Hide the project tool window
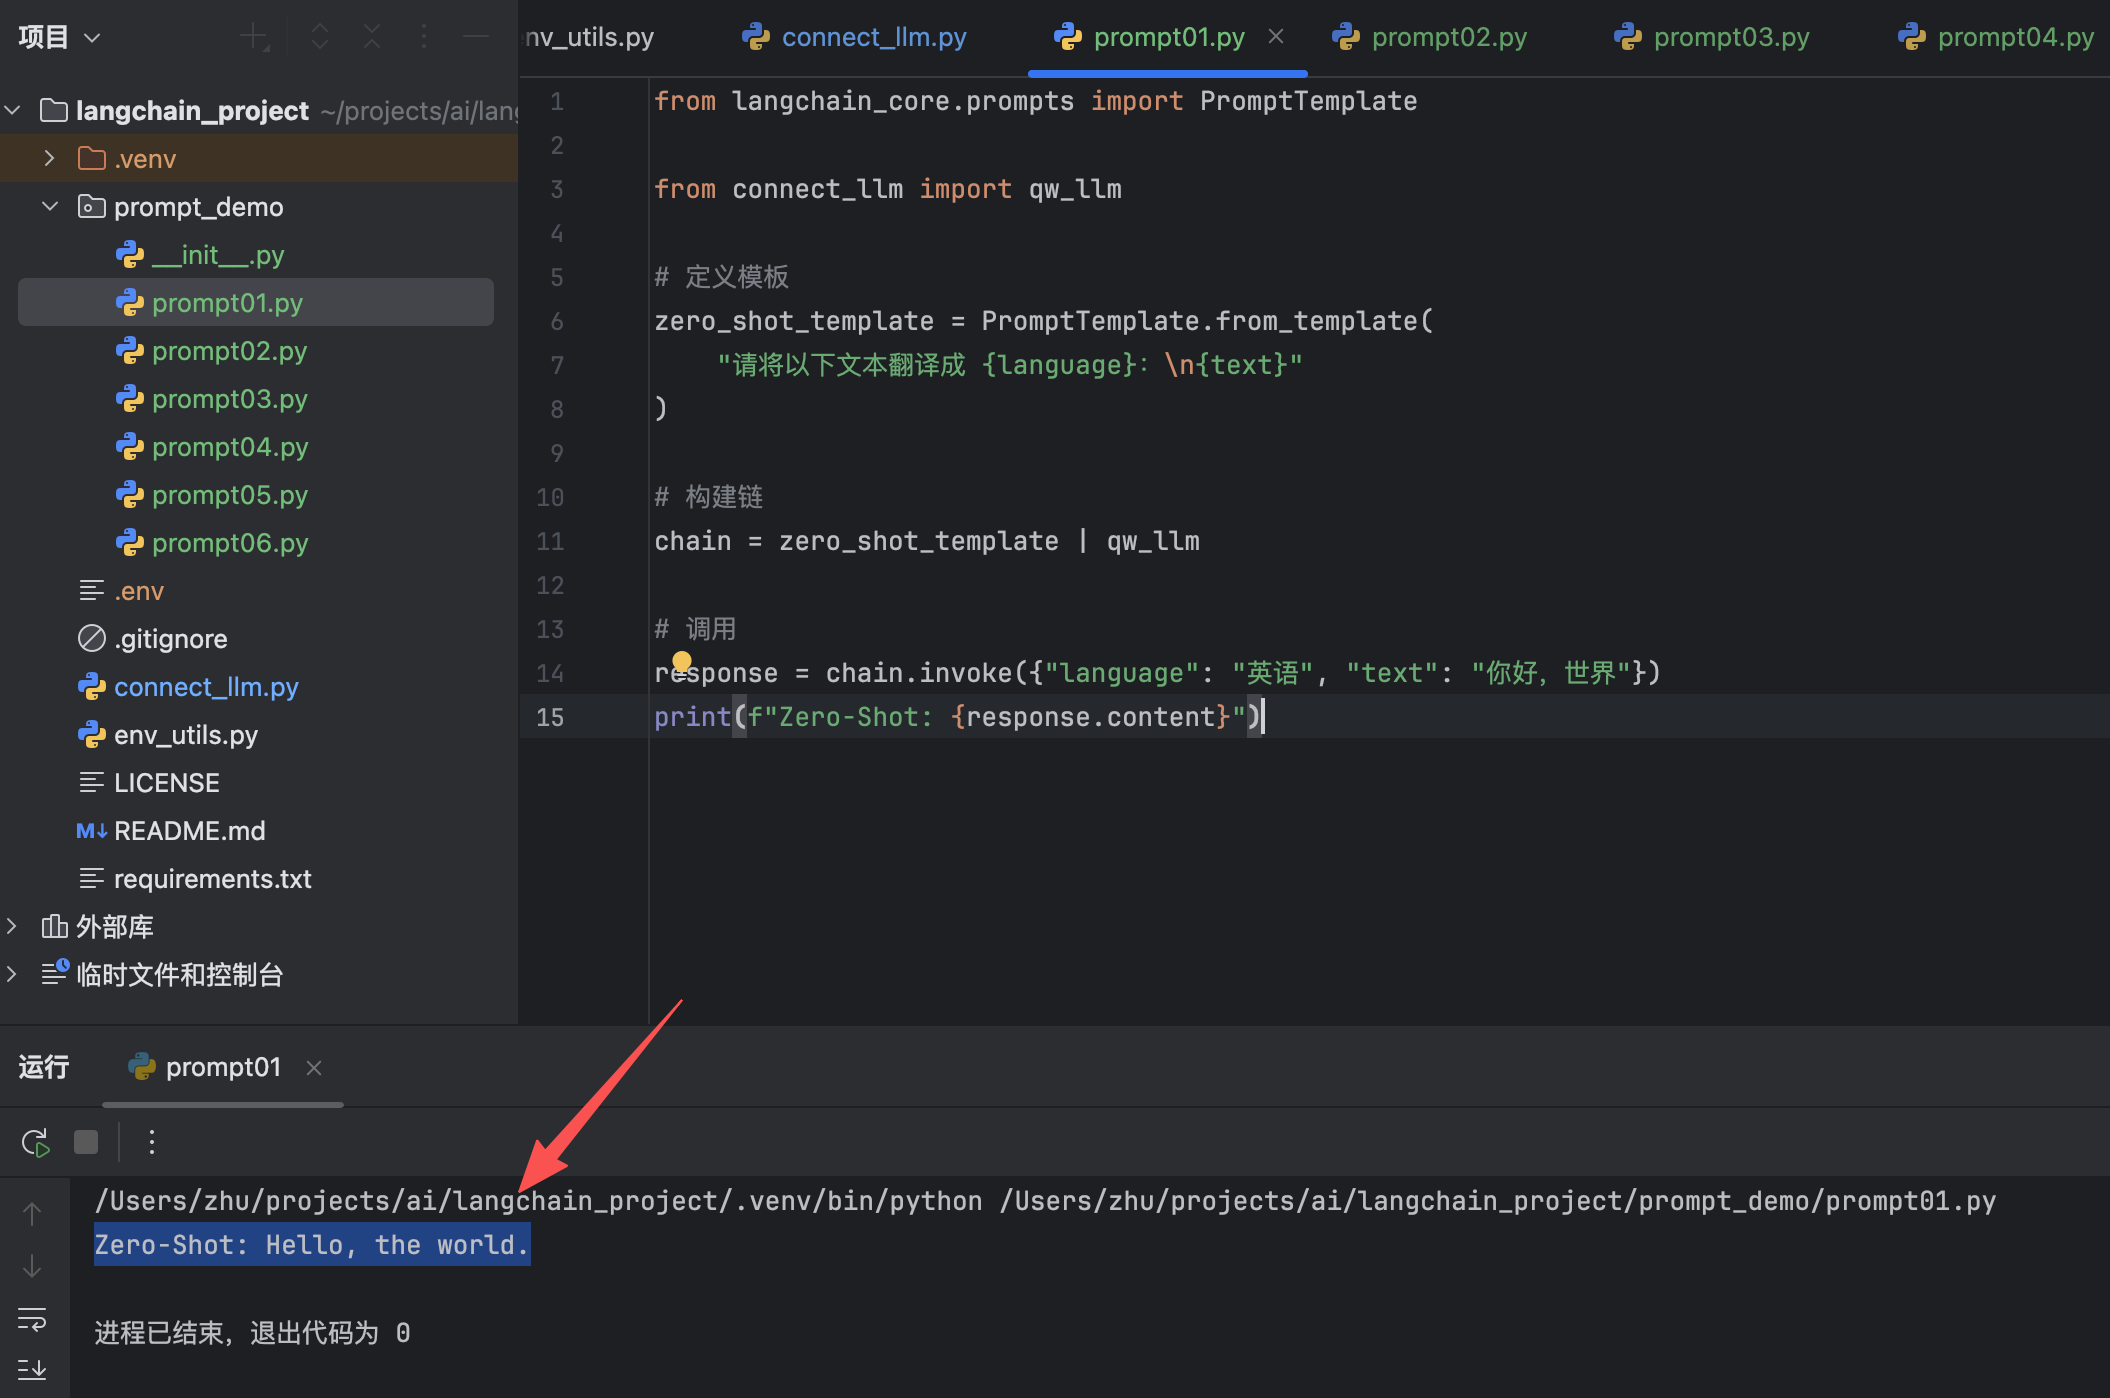Viewport: 2110px width, 1398px height. [476, 37]
